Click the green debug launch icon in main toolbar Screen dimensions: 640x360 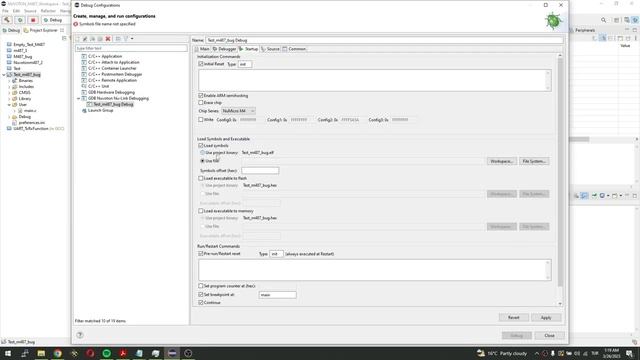tap(20, 20)
